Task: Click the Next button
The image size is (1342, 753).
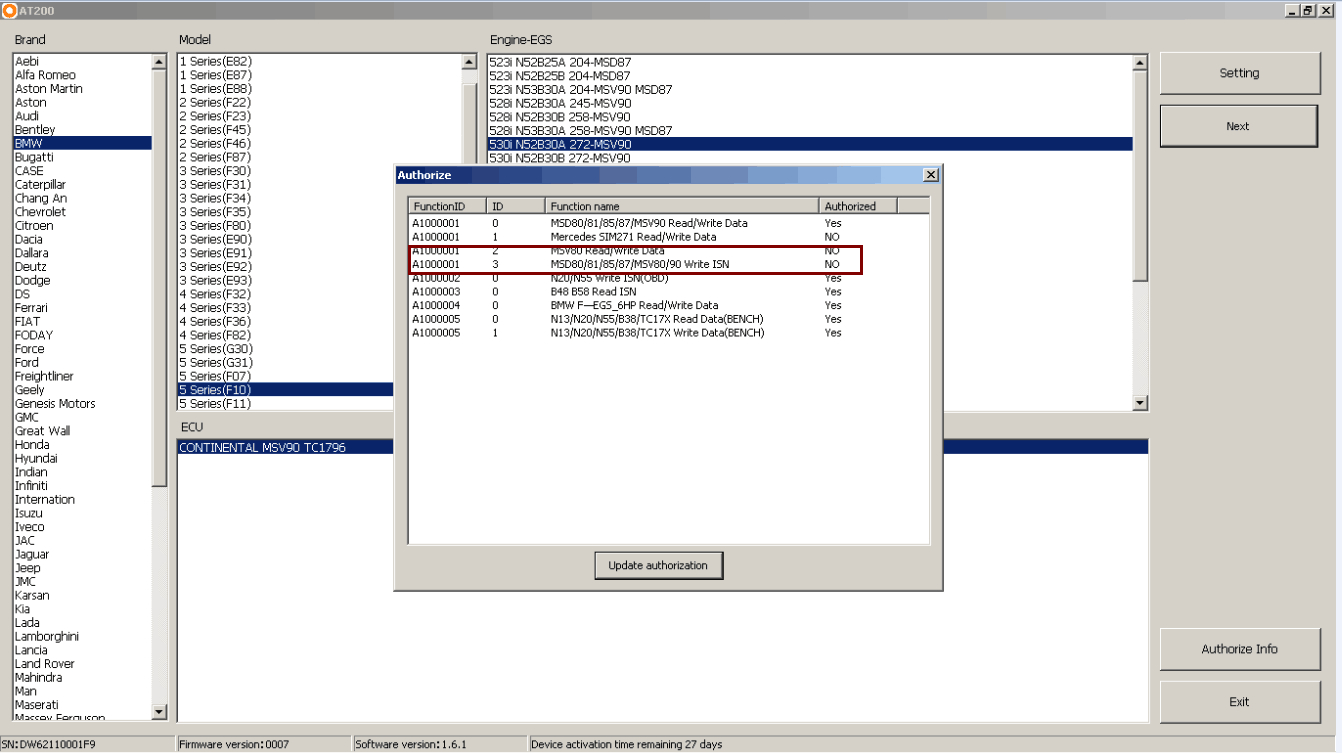Action: click(1239, 125)
